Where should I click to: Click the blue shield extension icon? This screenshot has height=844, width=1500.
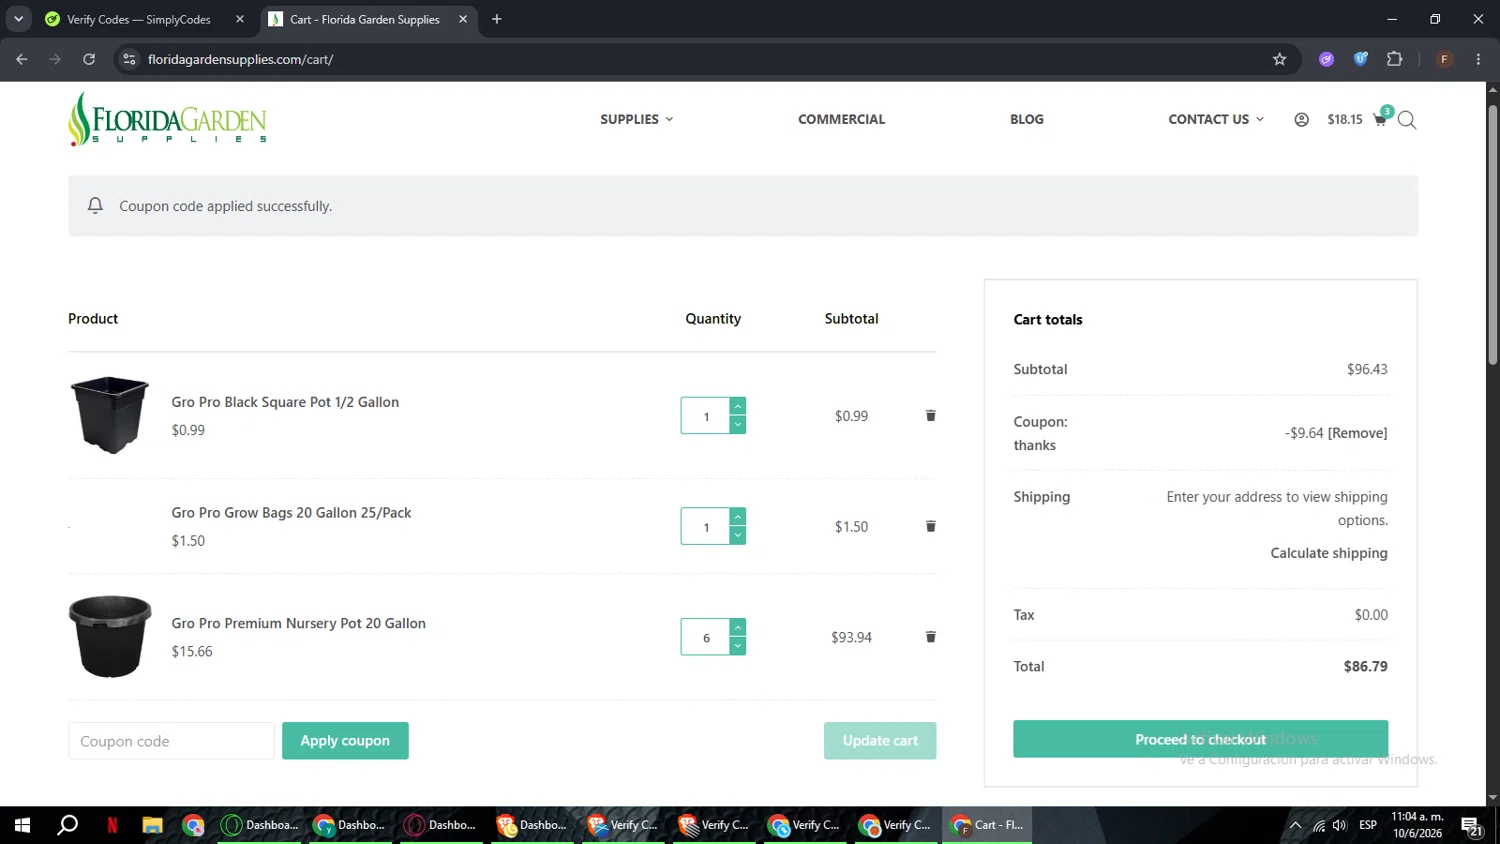(1360, 59)
